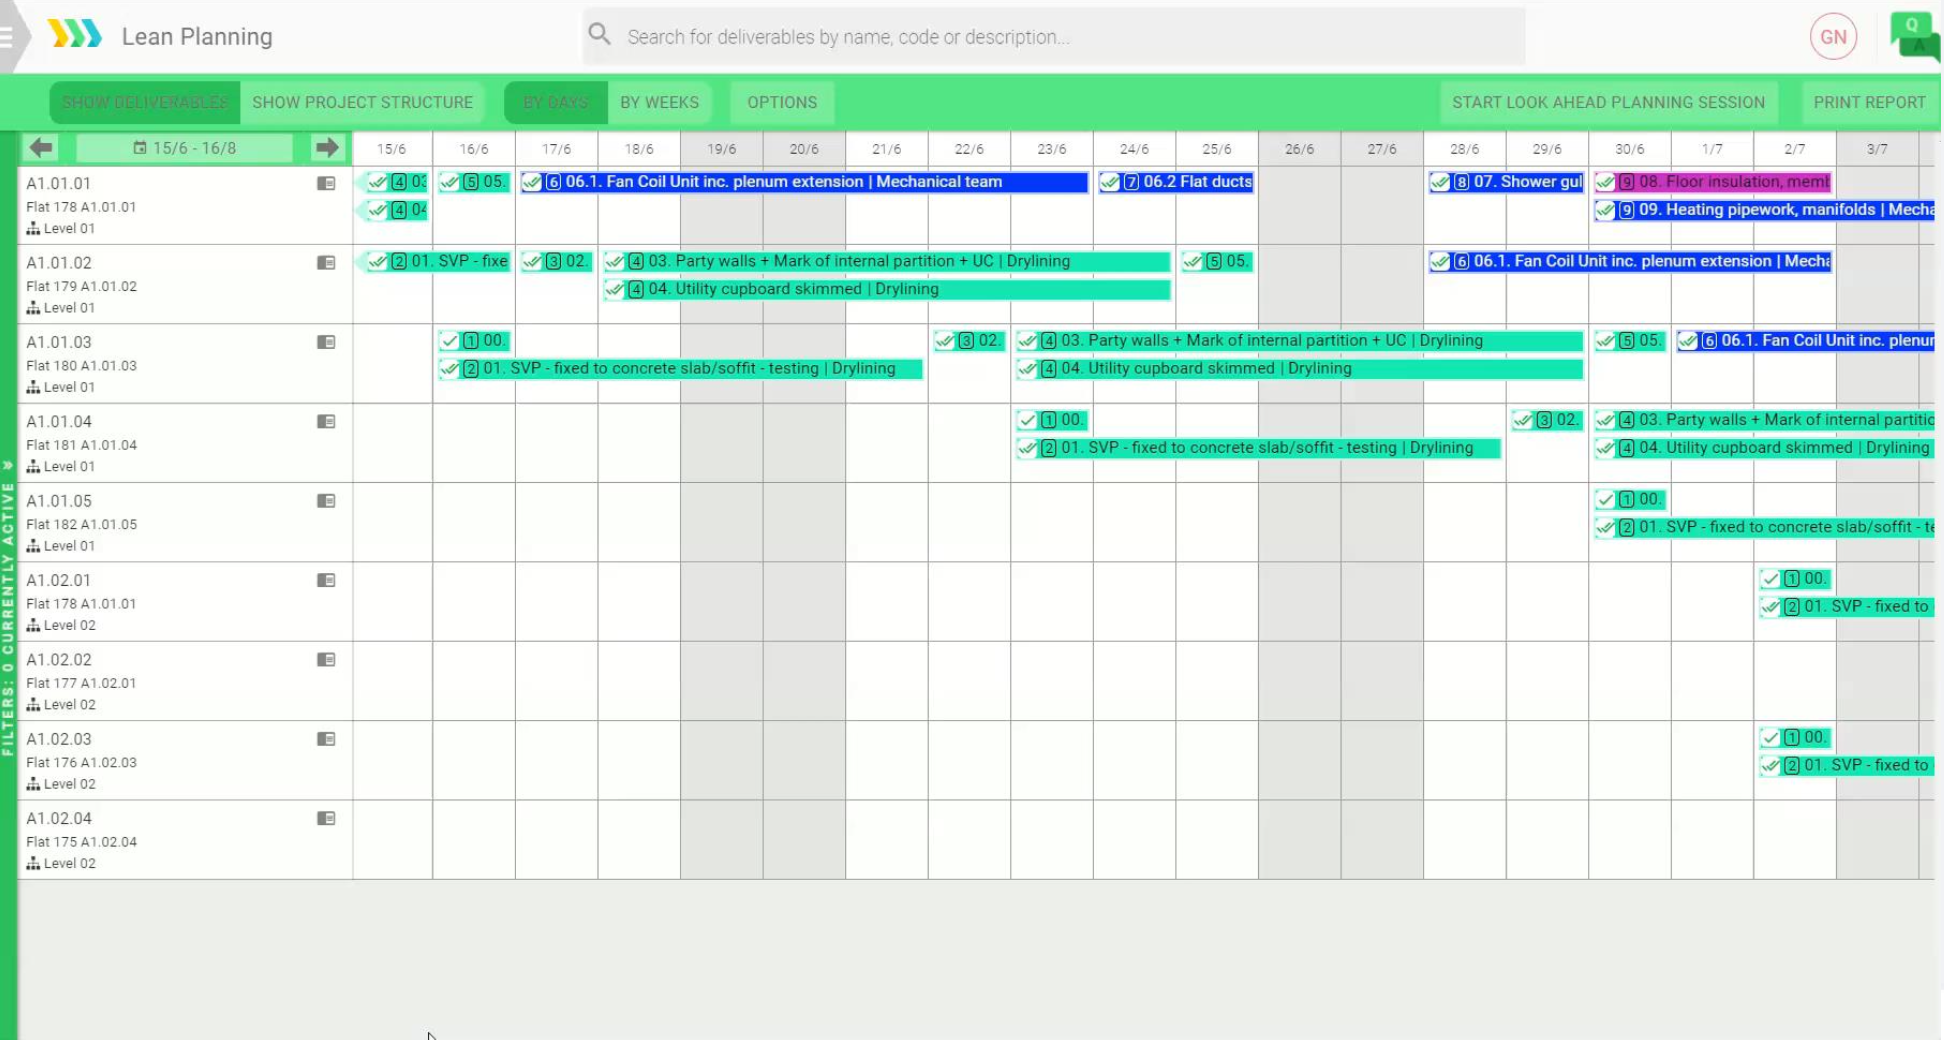Open details icon for row A1.02.02
Viewport: 1944px width, 1040px height.
[x=326, y=660]
